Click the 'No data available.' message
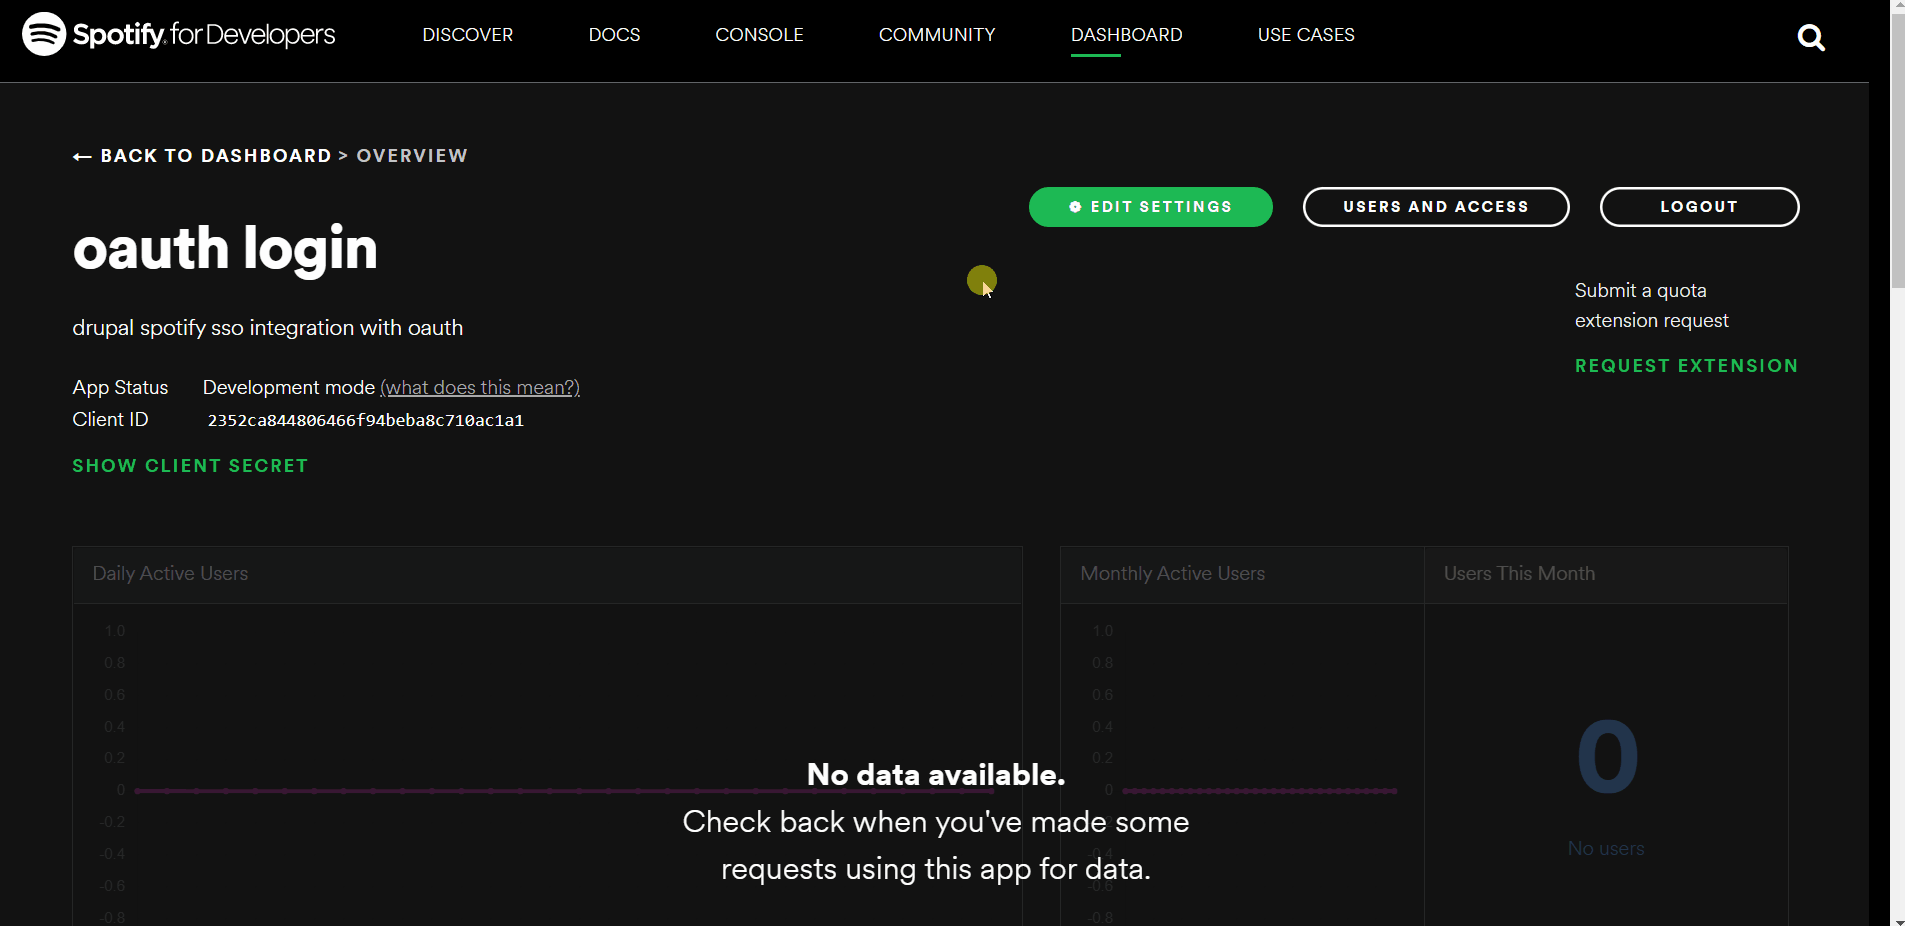Image resolution: width=1905 pixels, height=926 pixels. coord(936,775)
